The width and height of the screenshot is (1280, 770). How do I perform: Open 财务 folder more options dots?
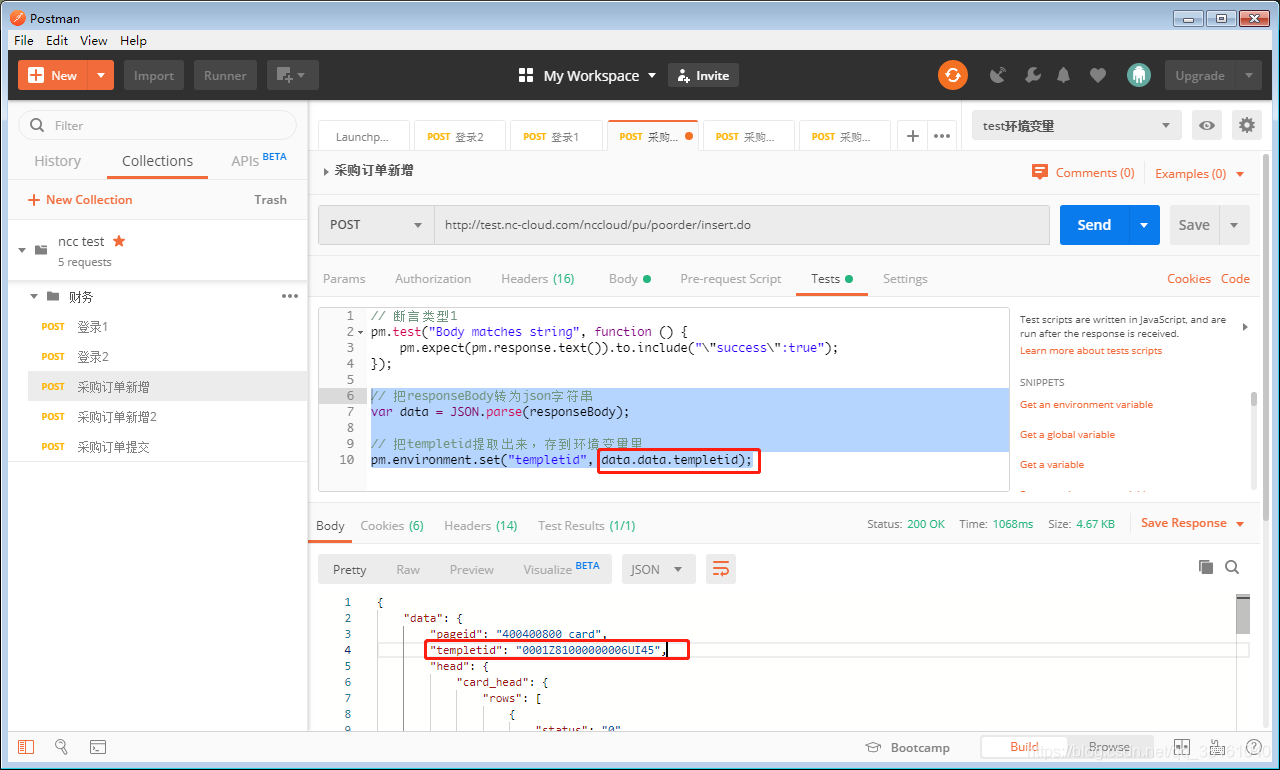pyautogui.click(x=290, y=296)
